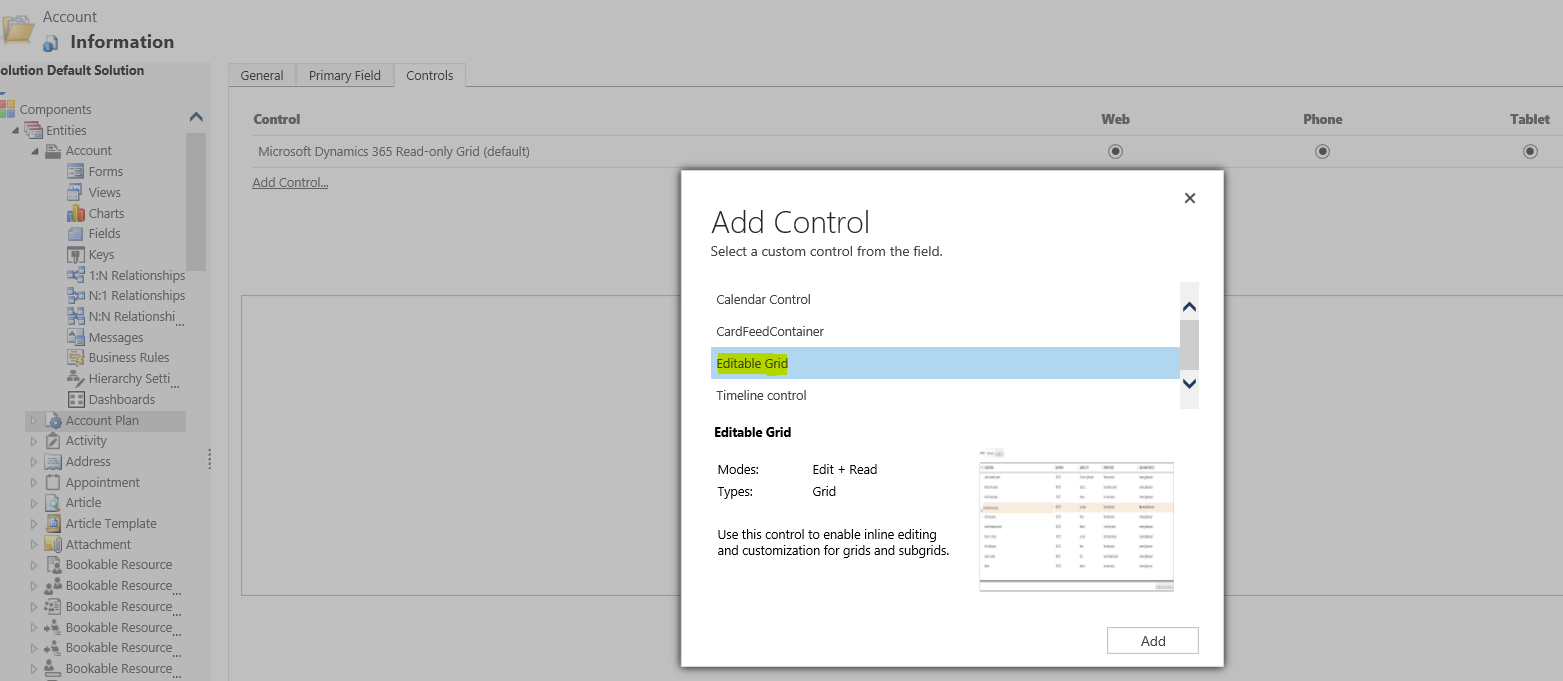Screen dimensions: 1563x681
Task: Click the Add button in the dialog
Action: click(1152, 641)
